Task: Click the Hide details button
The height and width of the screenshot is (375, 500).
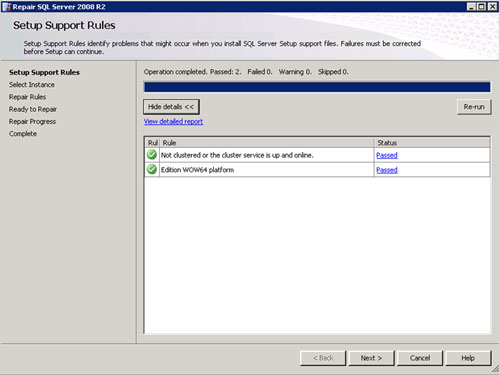Action: pos(171,107)
